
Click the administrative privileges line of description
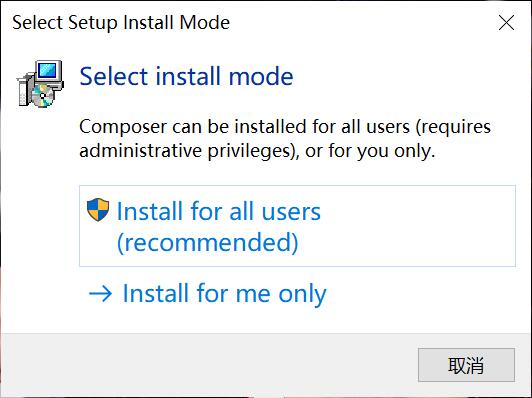[257, 151]
